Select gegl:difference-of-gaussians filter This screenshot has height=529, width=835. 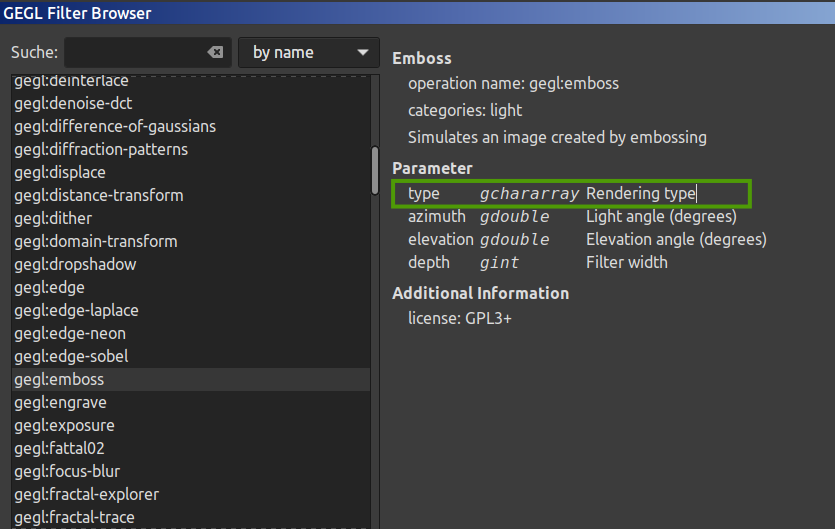tap(191, 126)
